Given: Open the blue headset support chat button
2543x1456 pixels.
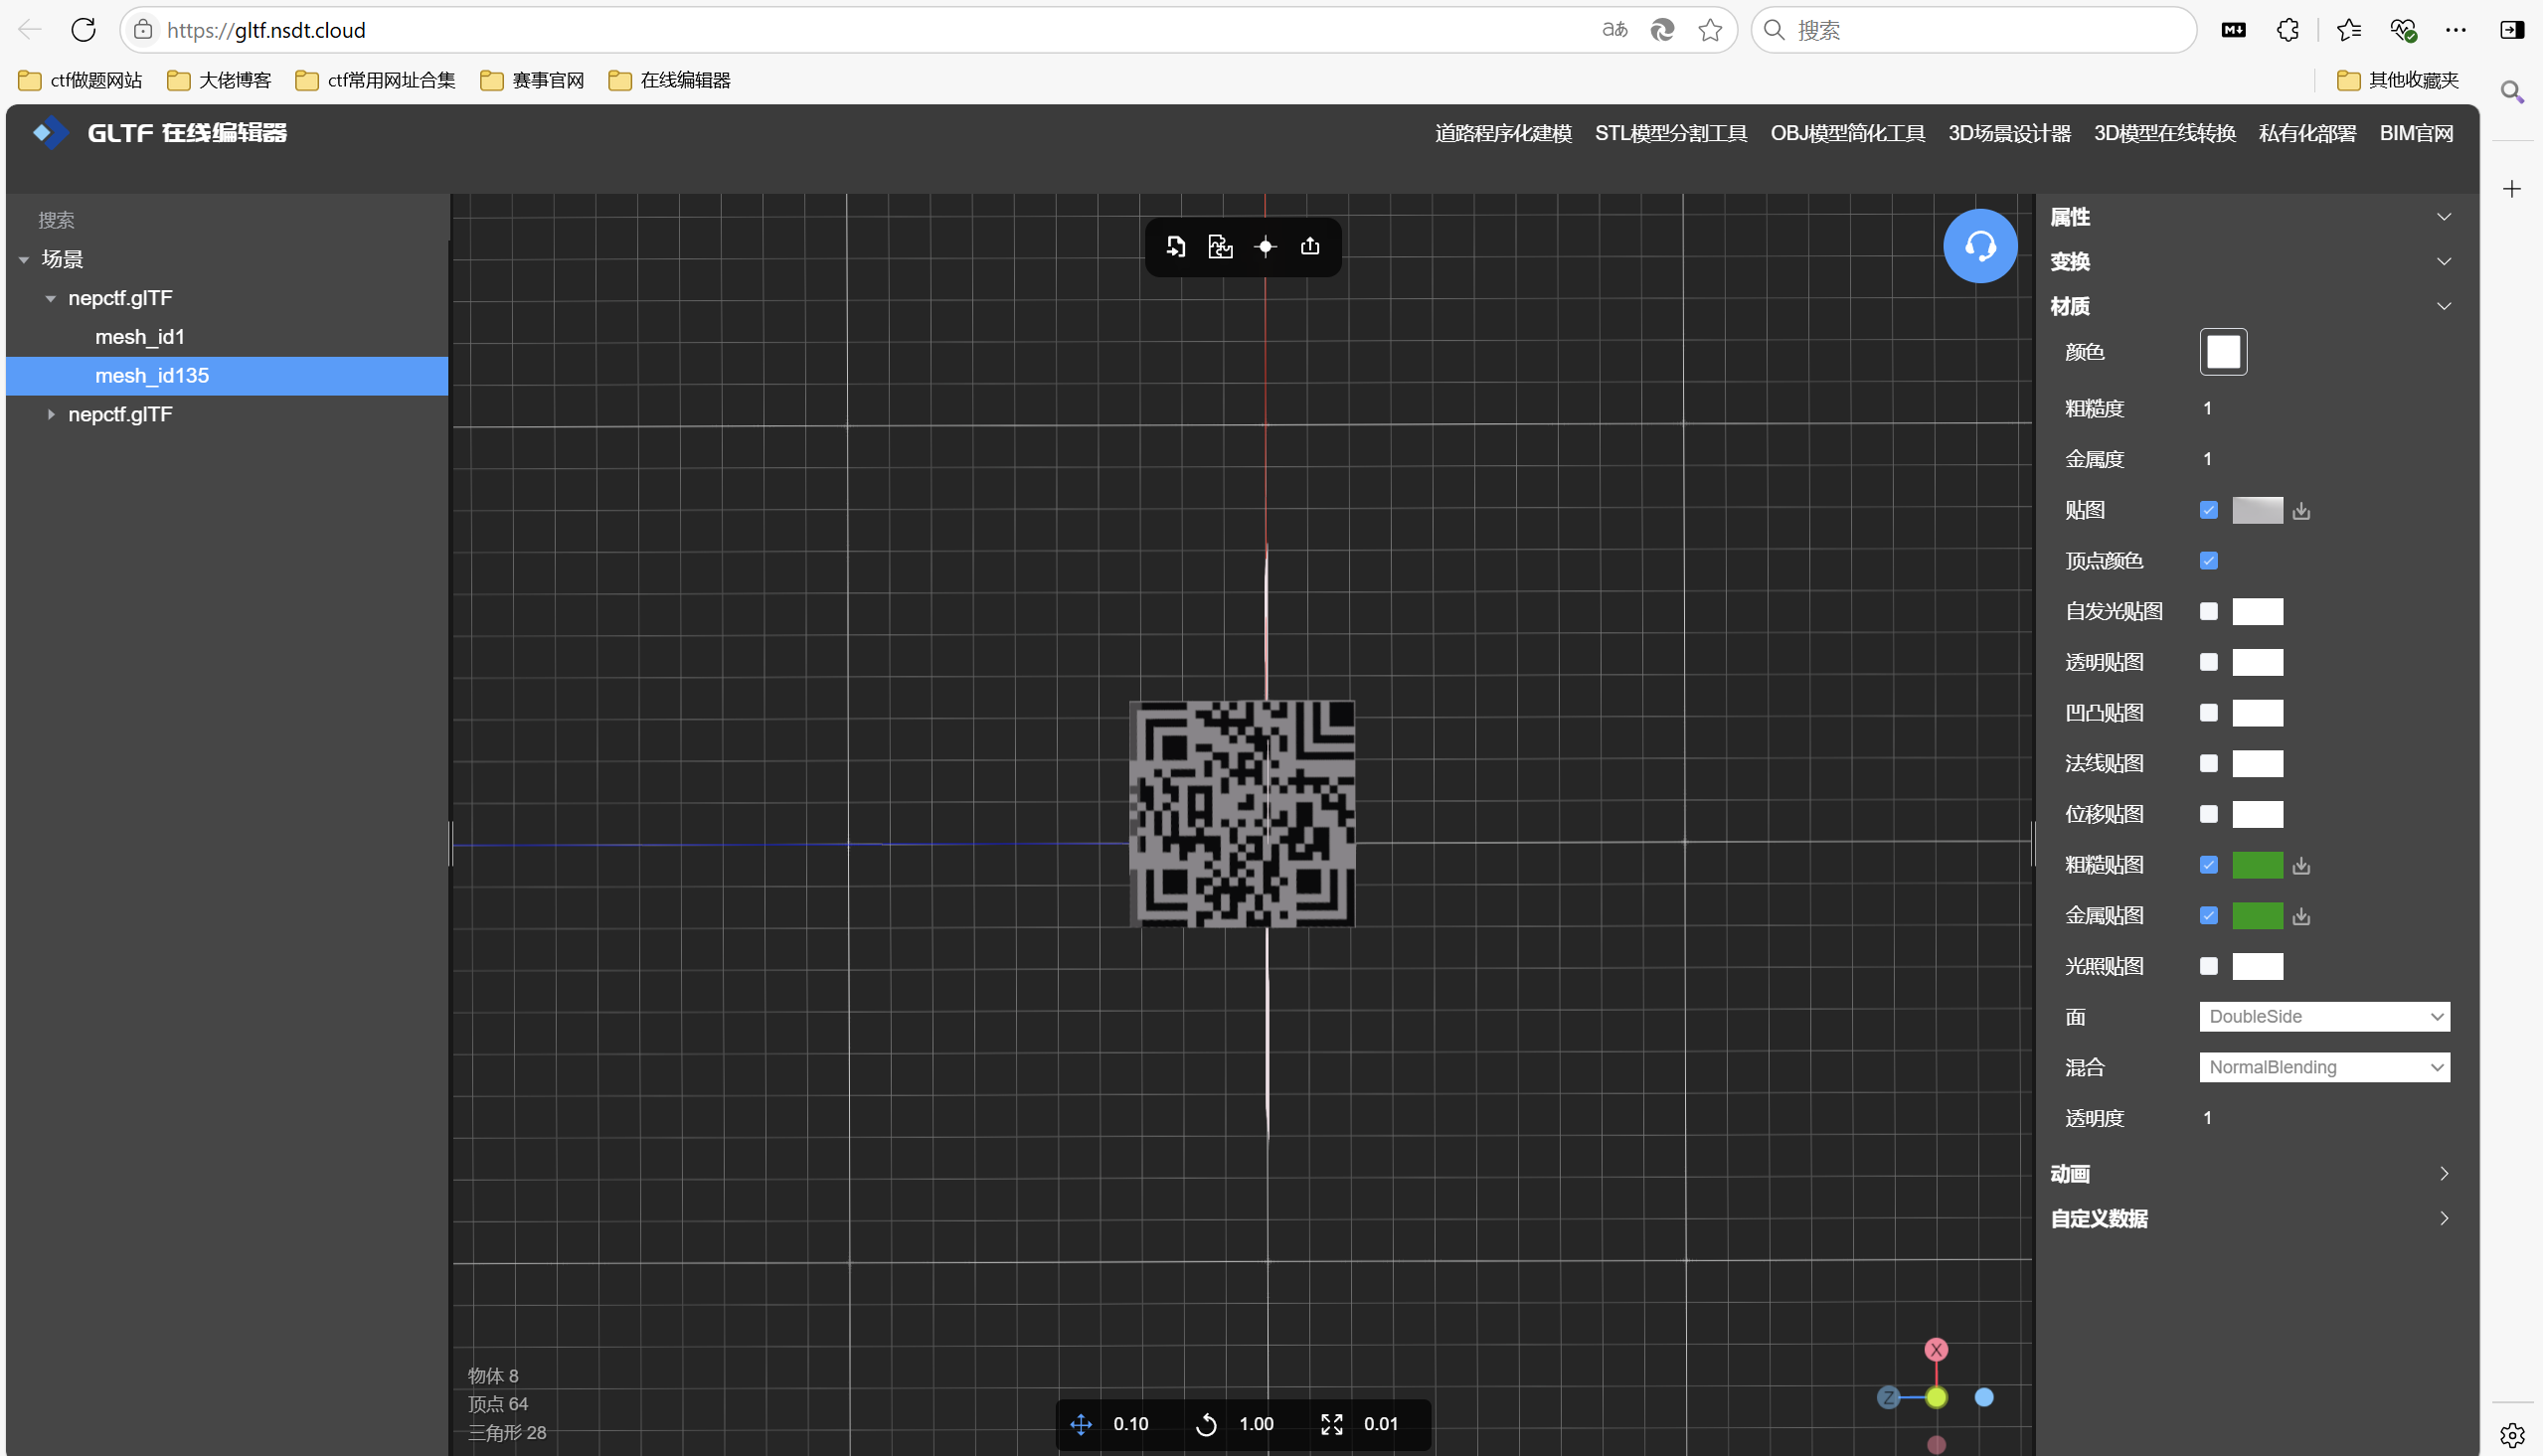Looking at the screenshot, I should (1979, 246).
